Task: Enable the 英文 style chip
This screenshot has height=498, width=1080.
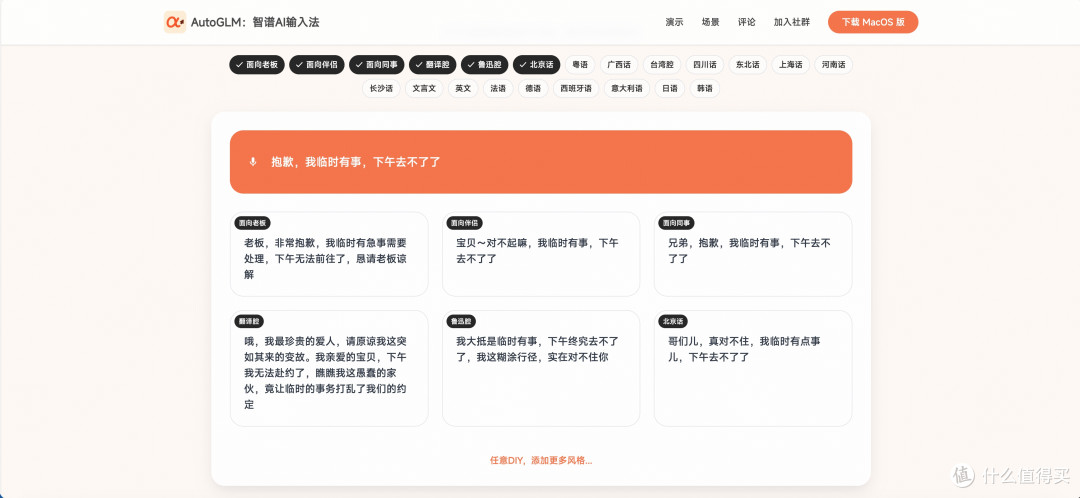Action: pyautogui.click(x=463, y=88)
